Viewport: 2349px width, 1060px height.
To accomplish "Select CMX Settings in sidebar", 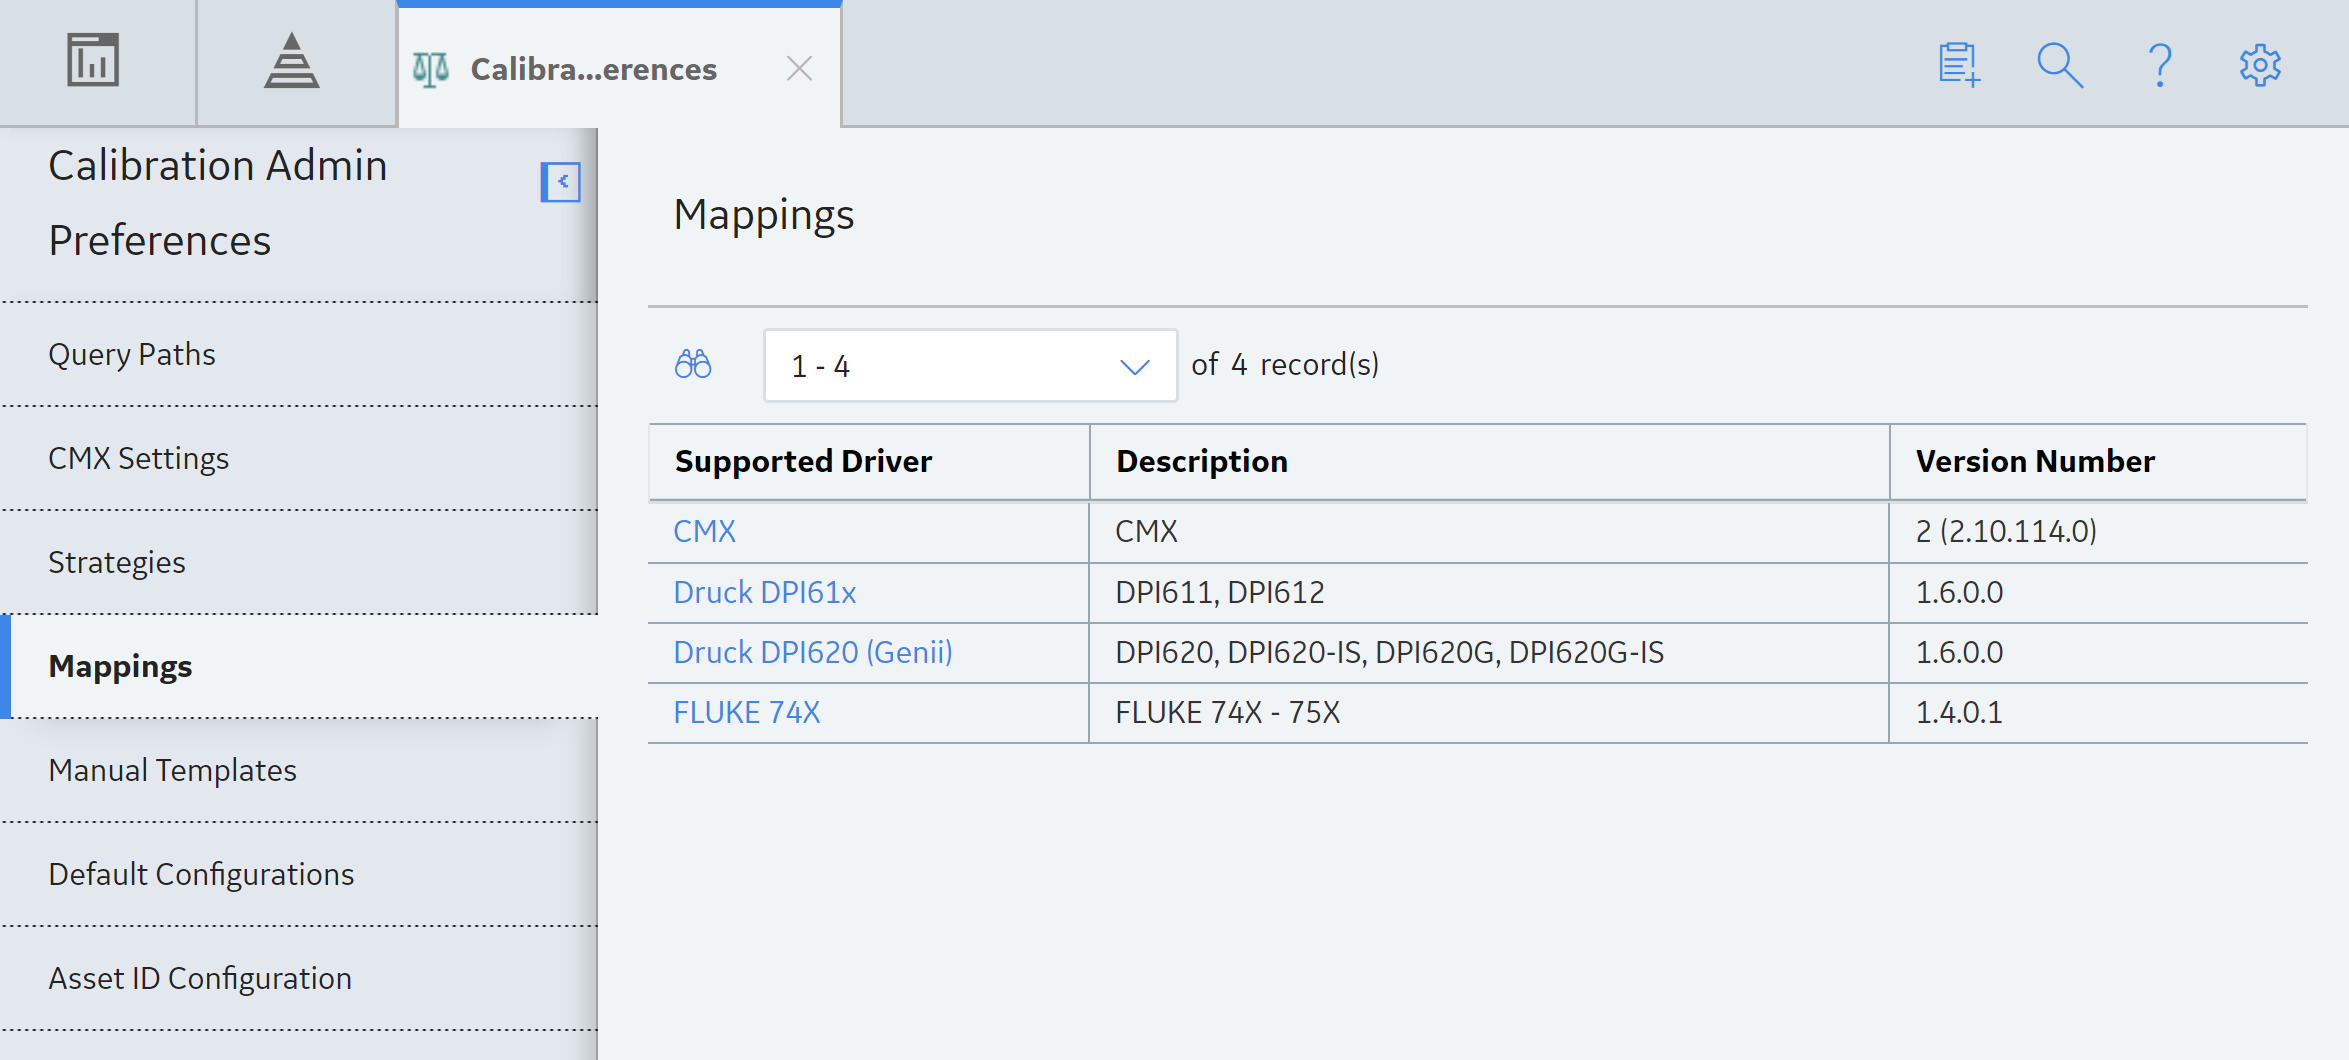I will 299,458.
